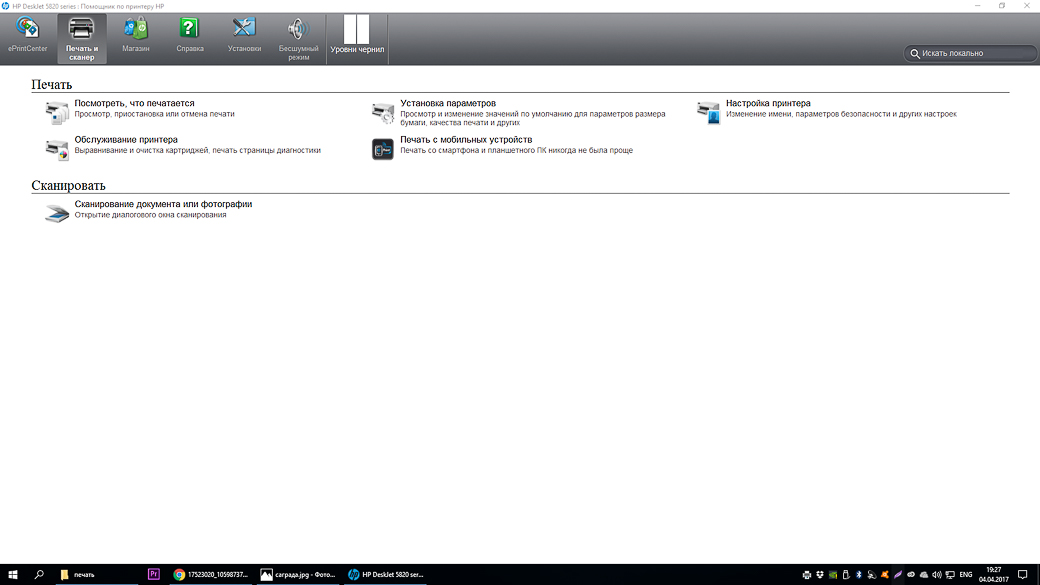This screenshot has width=1040, height=585.
Task: Select the Печать и сканер toolbar tab
Action: click(x=82, y=39)
